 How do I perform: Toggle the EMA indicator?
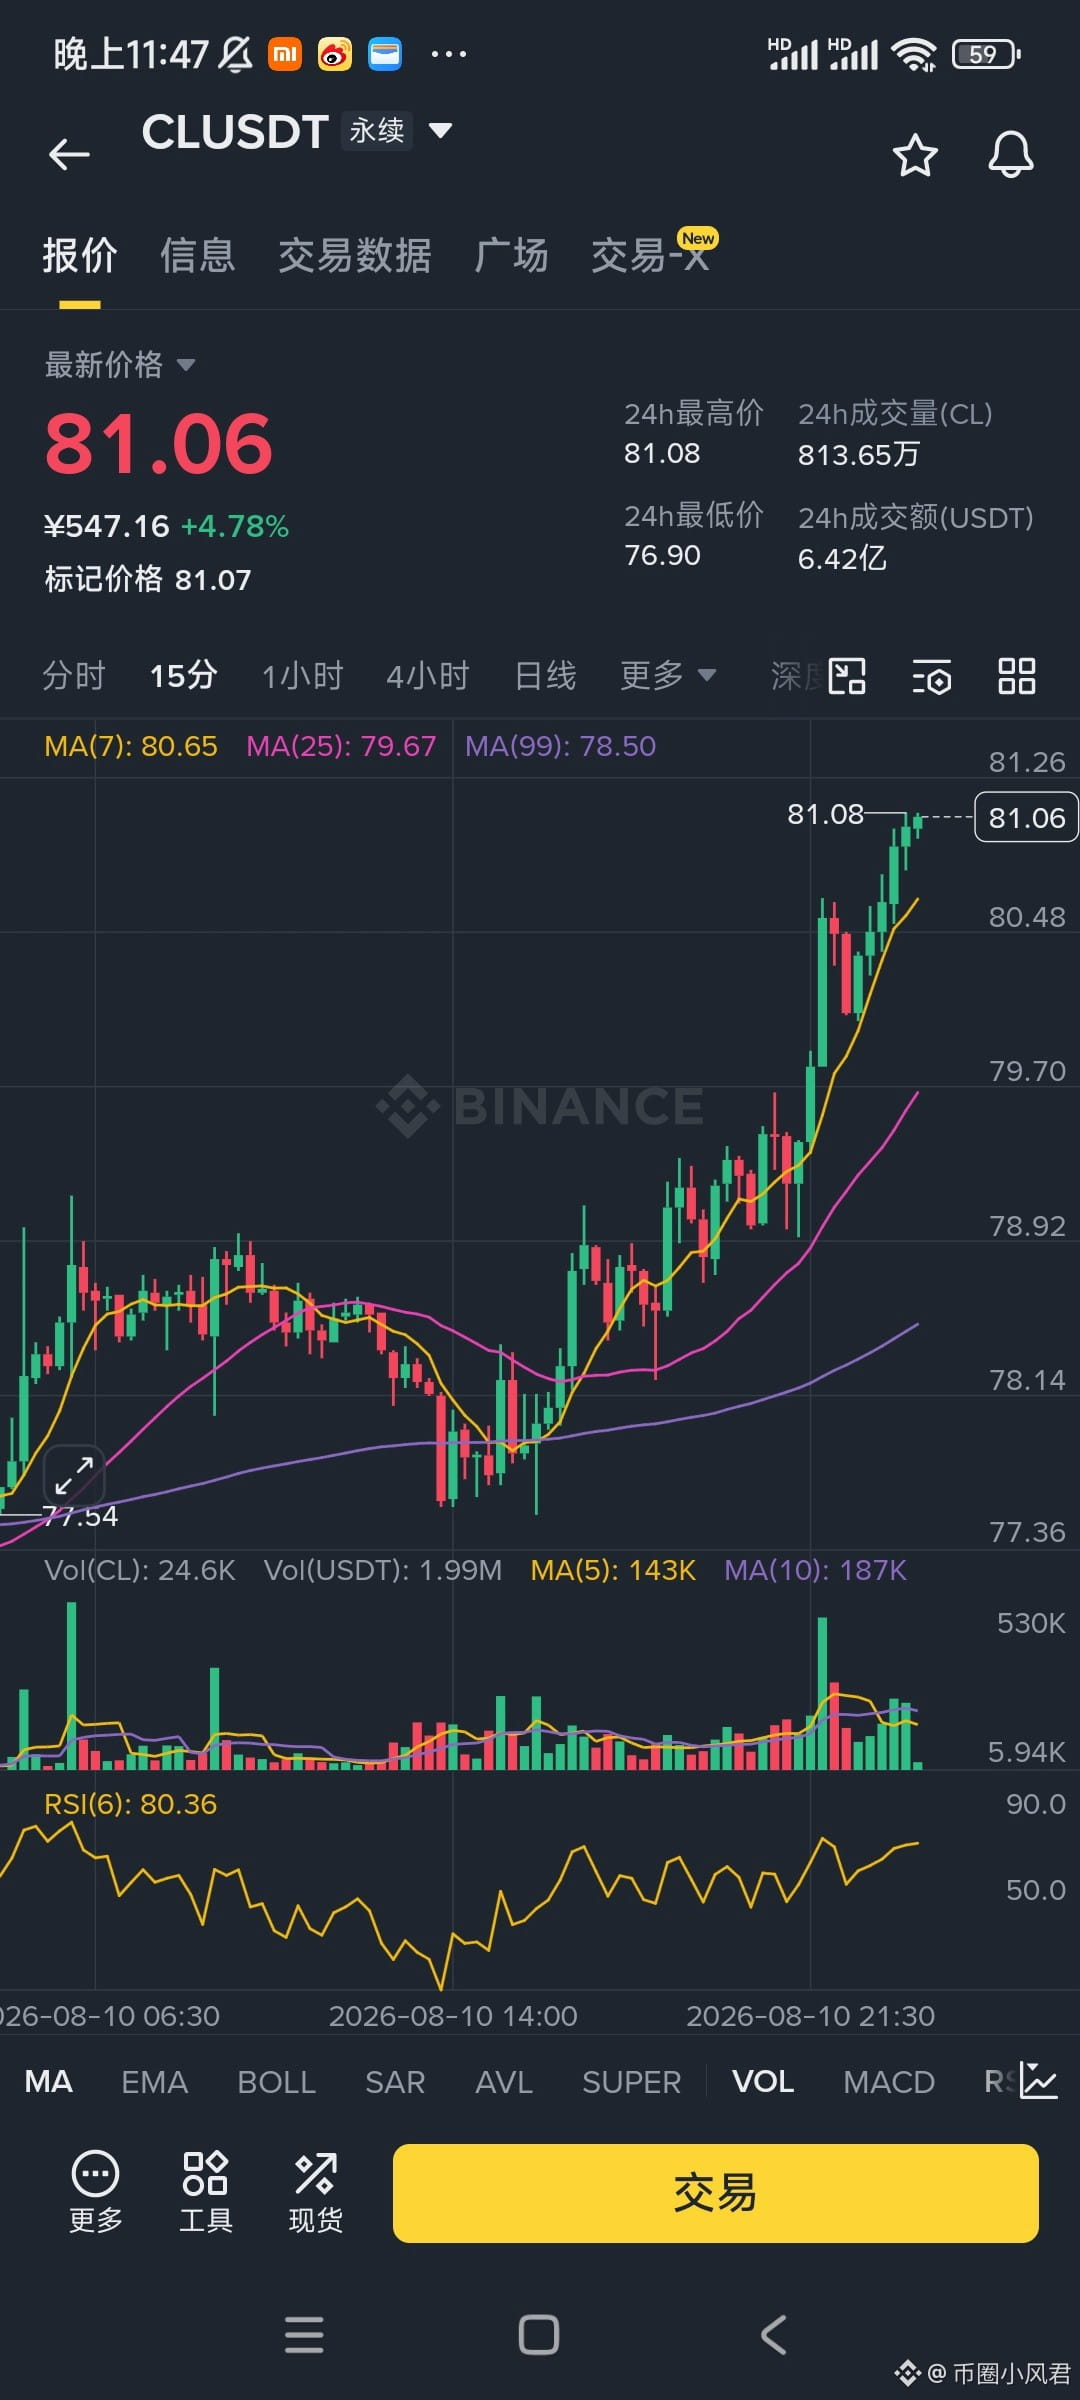154,2082
